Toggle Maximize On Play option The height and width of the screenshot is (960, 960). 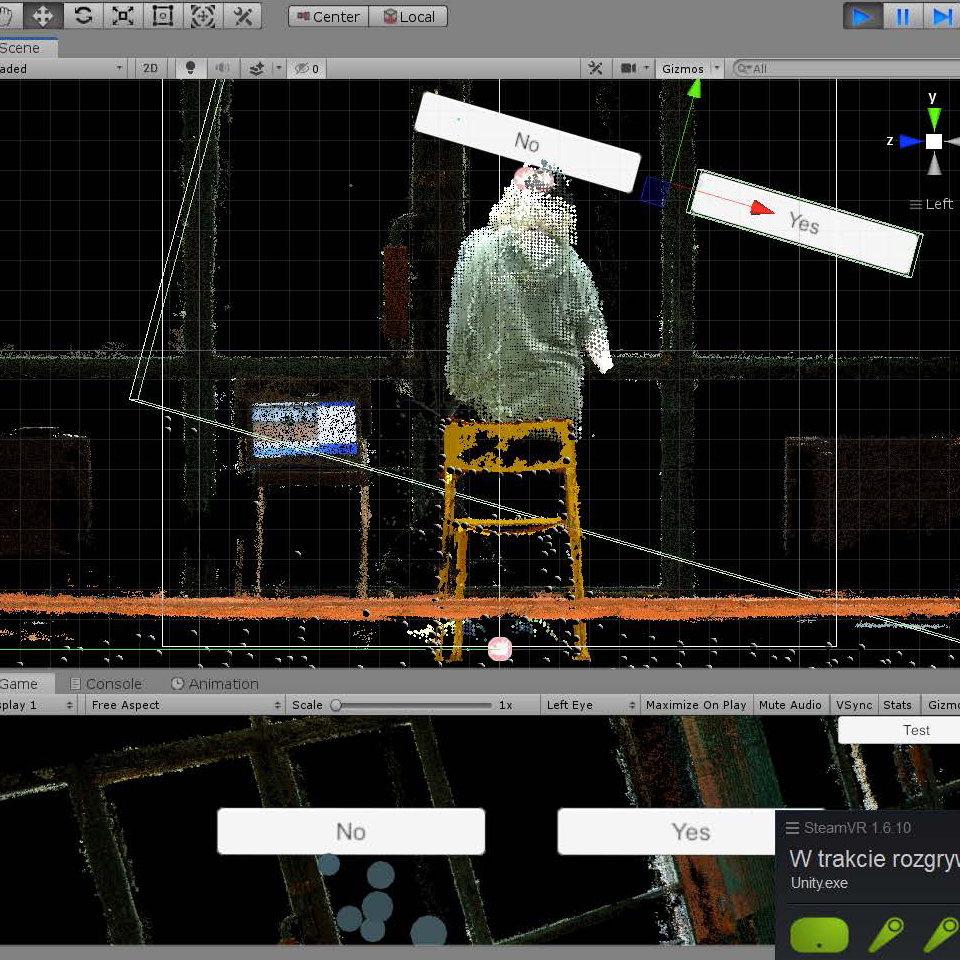[696, 705]
